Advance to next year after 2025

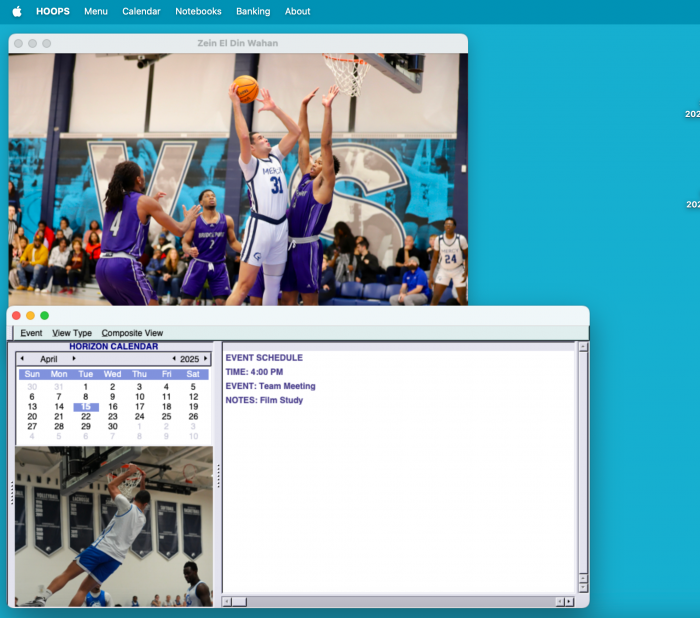[206, 359]
